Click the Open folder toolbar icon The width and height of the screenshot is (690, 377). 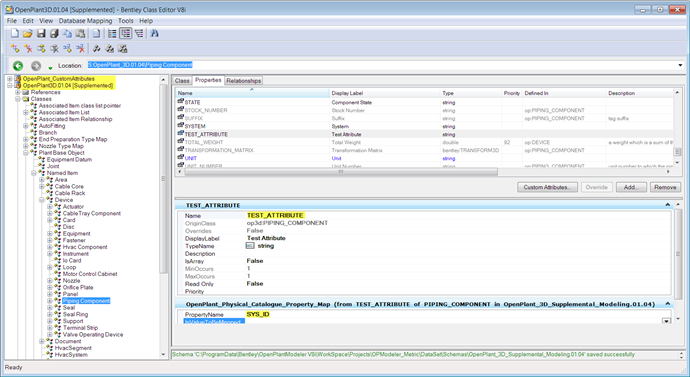pyautogui.click(x=28, y=33)
